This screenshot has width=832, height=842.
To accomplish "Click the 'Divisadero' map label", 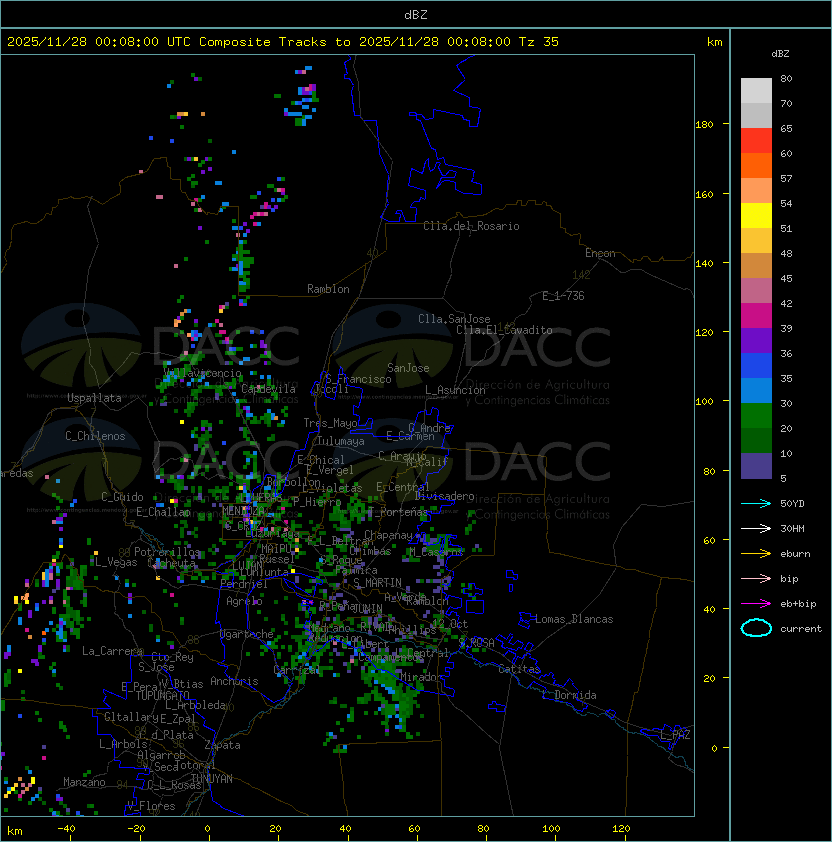I will (444, 496).
